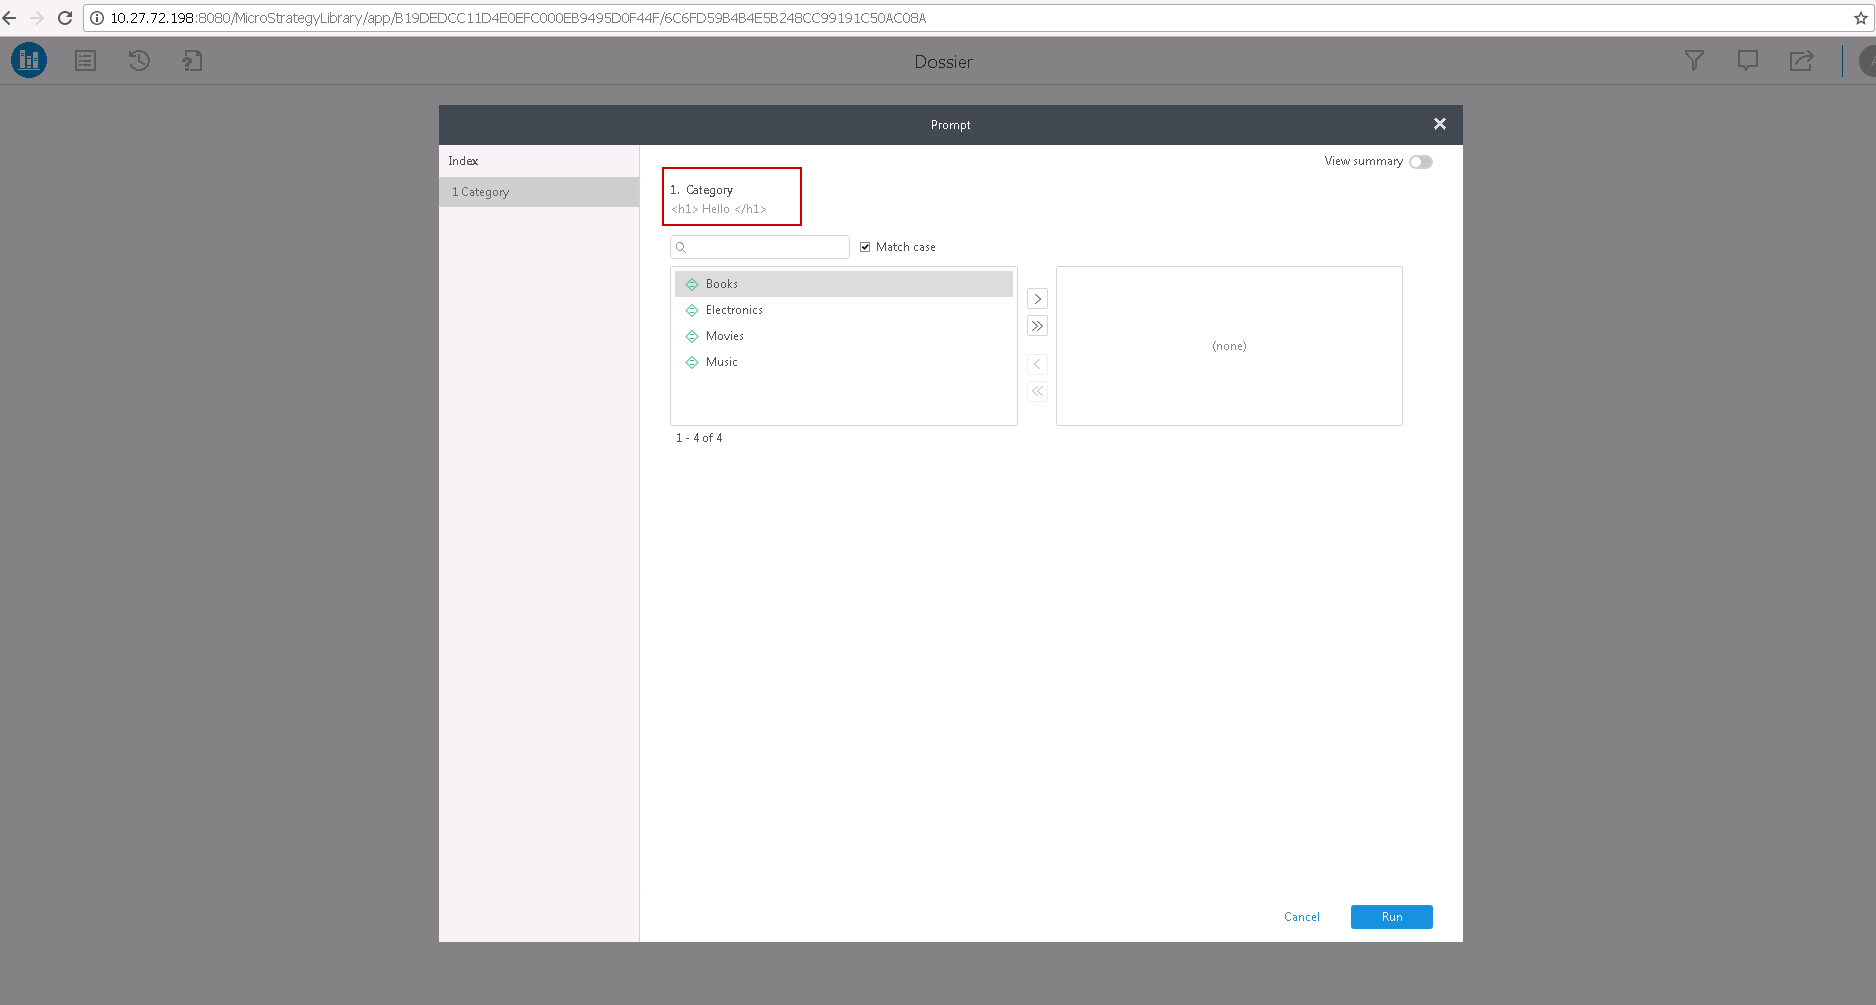Add all items with double arrow button

1037,326
